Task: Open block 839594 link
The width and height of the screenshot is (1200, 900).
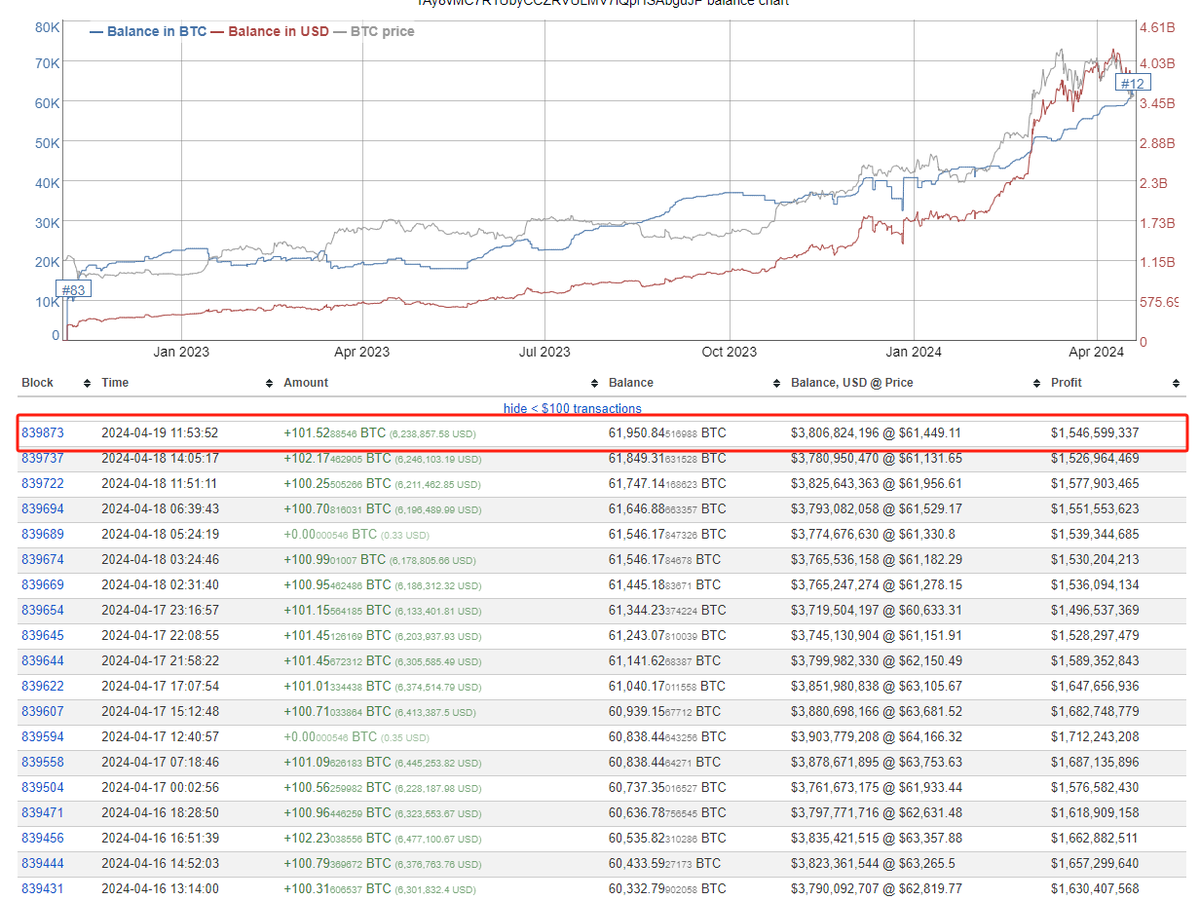Action: [42, 736]
